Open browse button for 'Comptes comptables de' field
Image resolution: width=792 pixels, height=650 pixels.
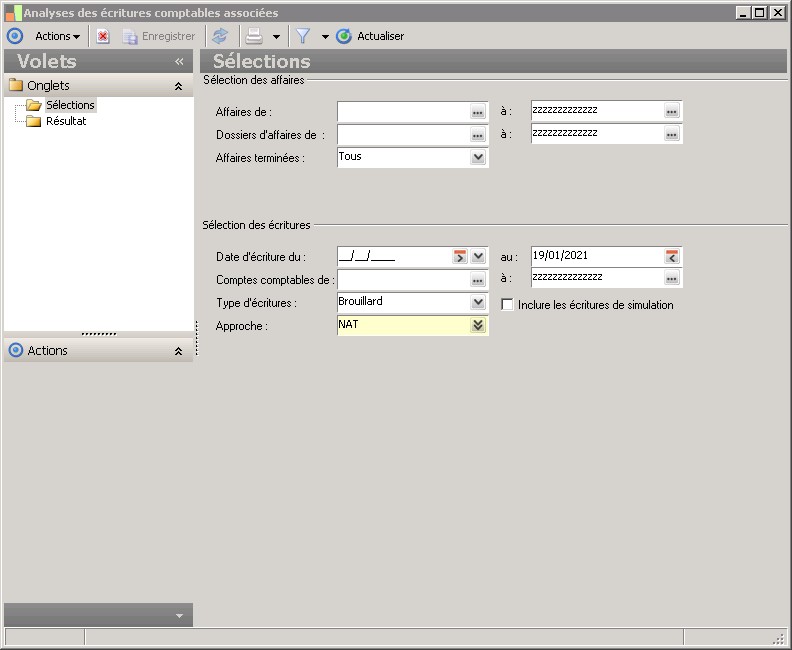click(x=478, y=280)
